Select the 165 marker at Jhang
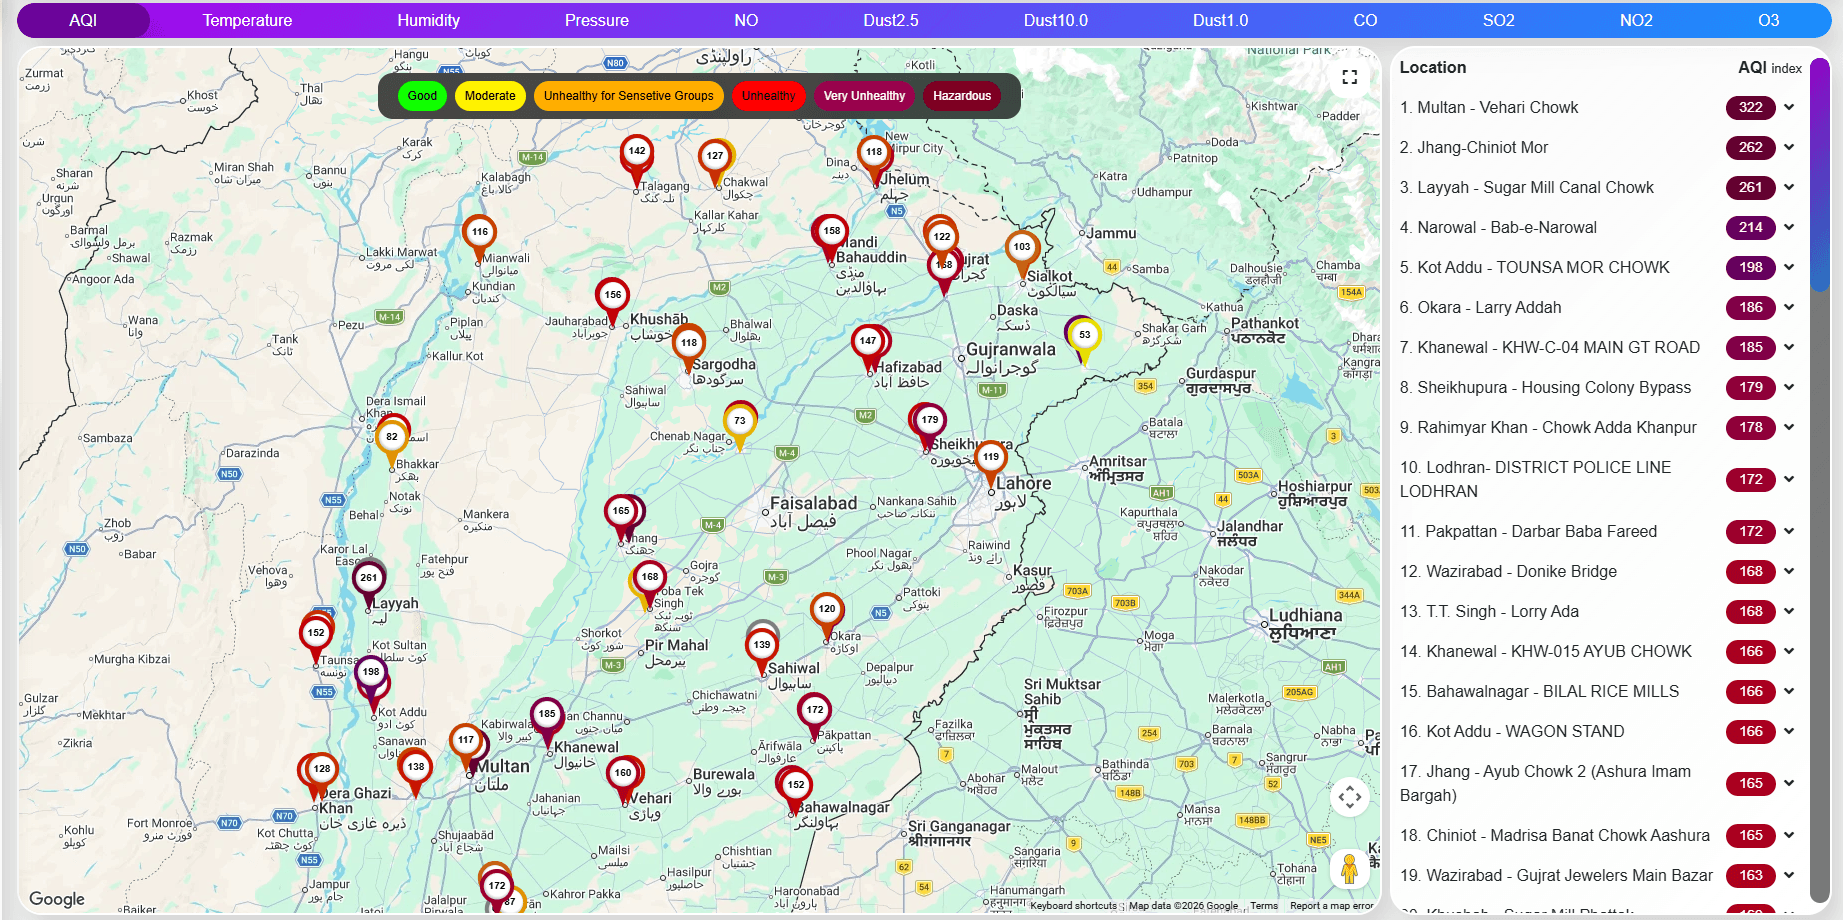The height and width of the screenshot is (920, 1843). pyautogui.click(x=621, y=519)
